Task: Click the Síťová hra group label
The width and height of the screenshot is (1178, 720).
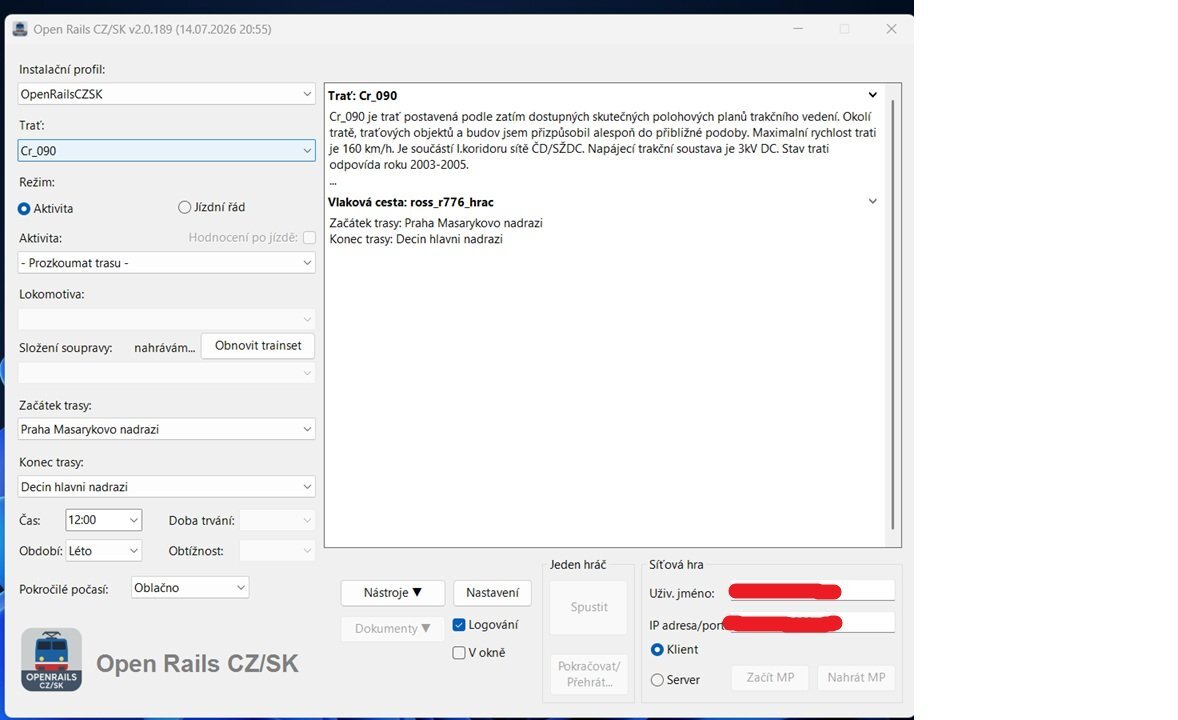Action: (676, 564)
